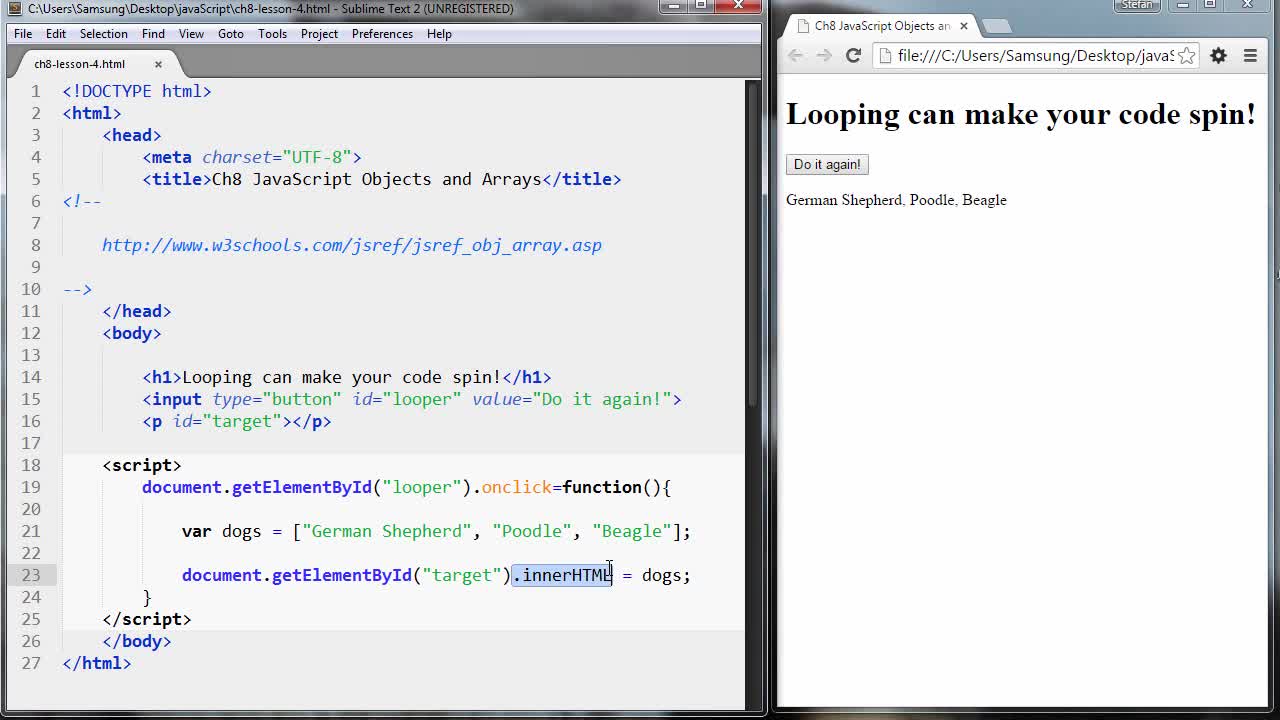Viewport: 1280px width, 720px height.
Task: Bookmark this page with the star icon
Action: tap(1186, 56)
